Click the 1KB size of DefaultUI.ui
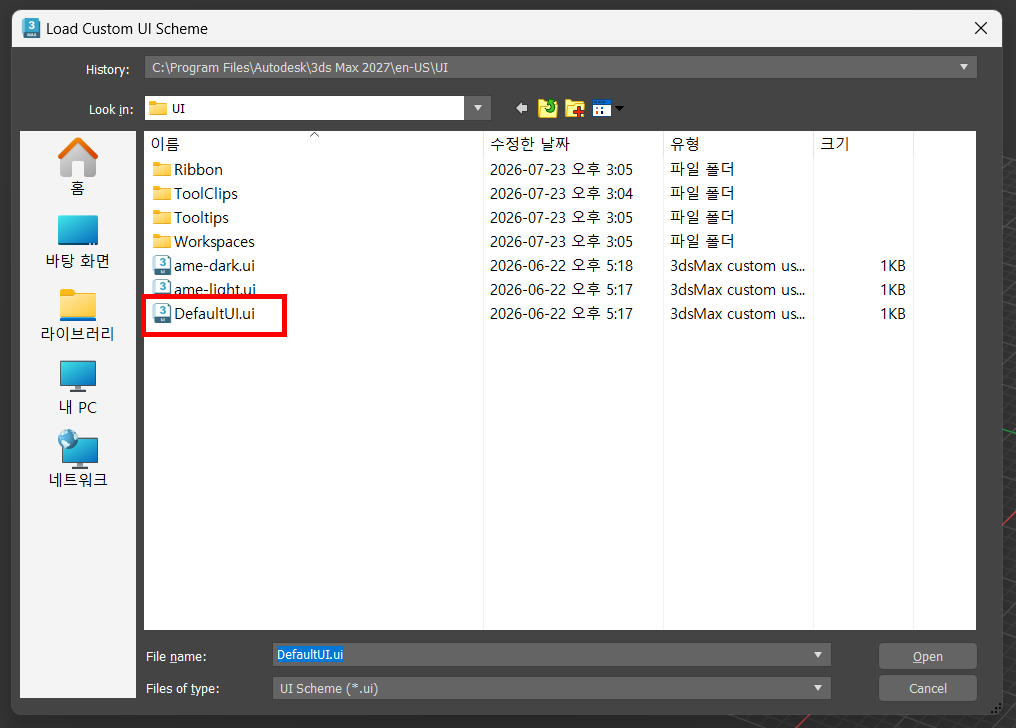1016x728 pixels. pyautogui.click(x=892, y=313)
